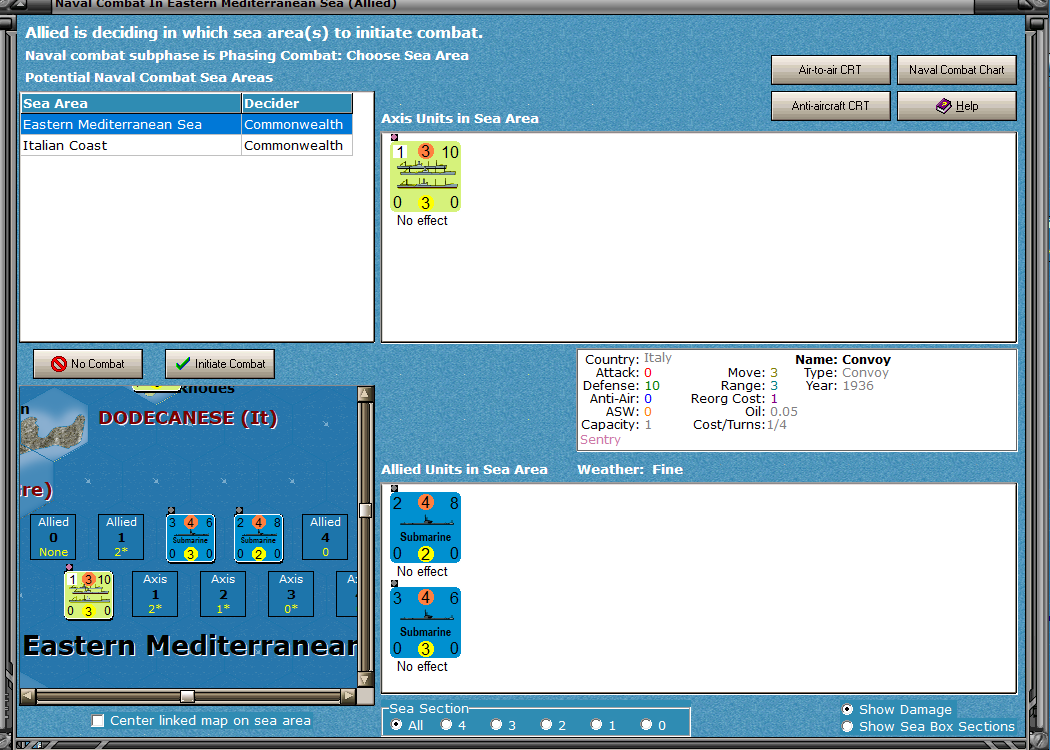1050x750 pixels.
Task: Select Show Sea Box Sections option
Action: (x=848, y=727)
